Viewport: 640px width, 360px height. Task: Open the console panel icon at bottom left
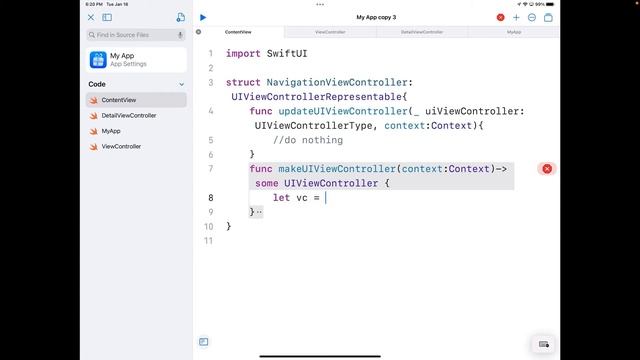pos(204,342)
